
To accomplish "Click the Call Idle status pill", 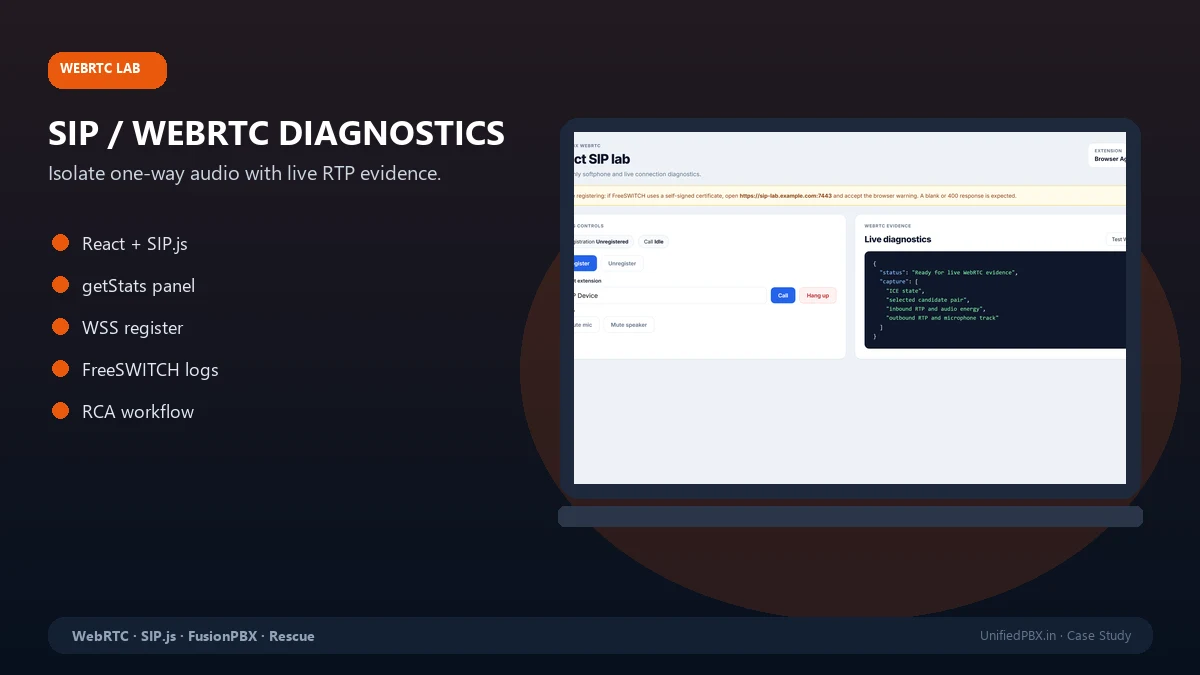I will tap(655, 241).
